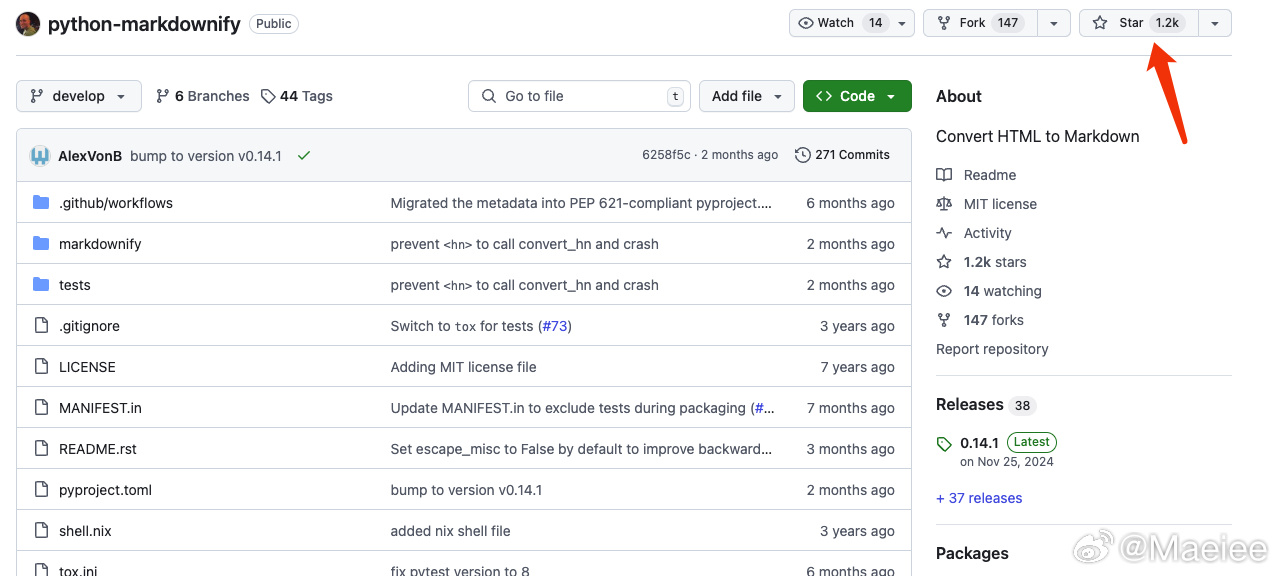Screen dimensions: 1279x576
Task: Expand the Fork options dropdown arrow
Action: tap(1054, 23)
